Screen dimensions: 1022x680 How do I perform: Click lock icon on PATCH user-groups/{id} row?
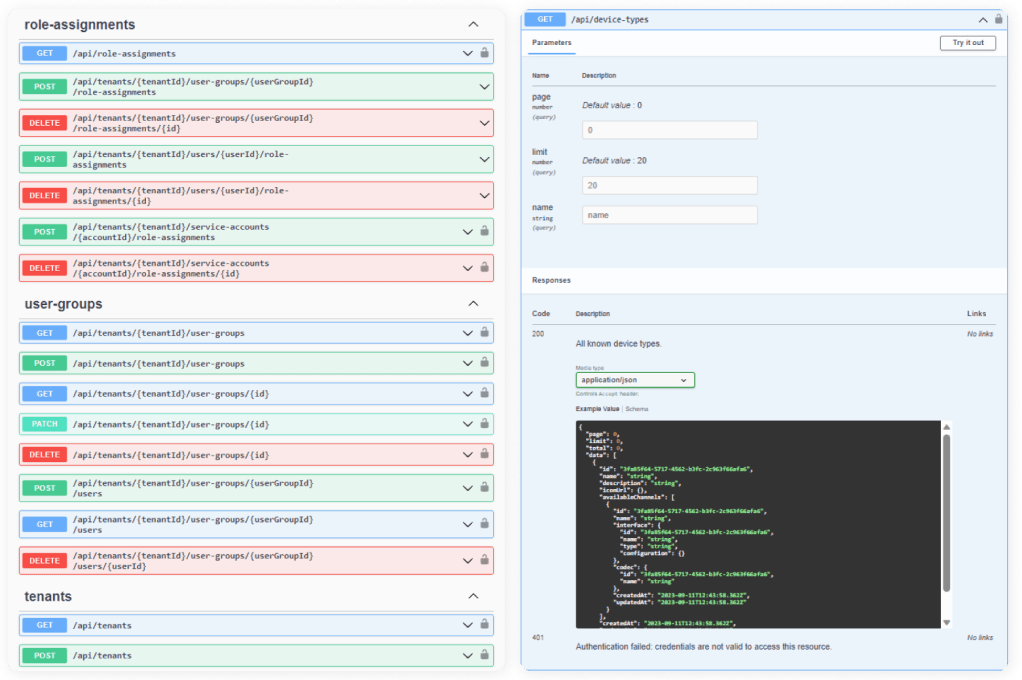(x=484, y=424)
